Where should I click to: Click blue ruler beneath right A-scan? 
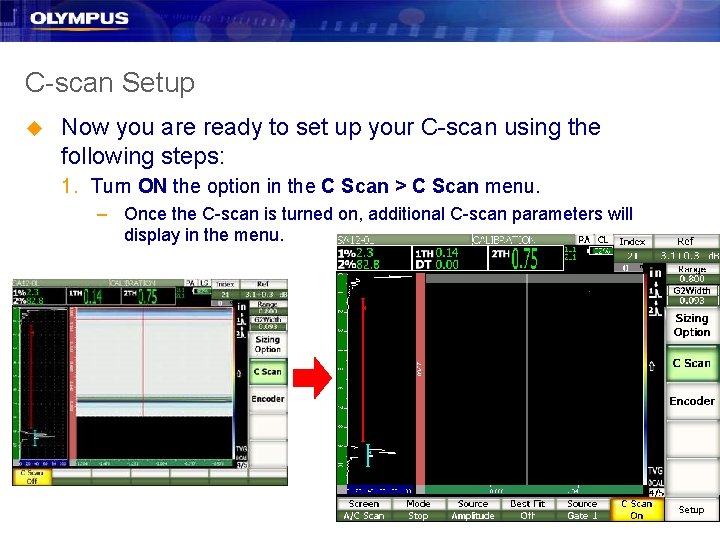381,490
